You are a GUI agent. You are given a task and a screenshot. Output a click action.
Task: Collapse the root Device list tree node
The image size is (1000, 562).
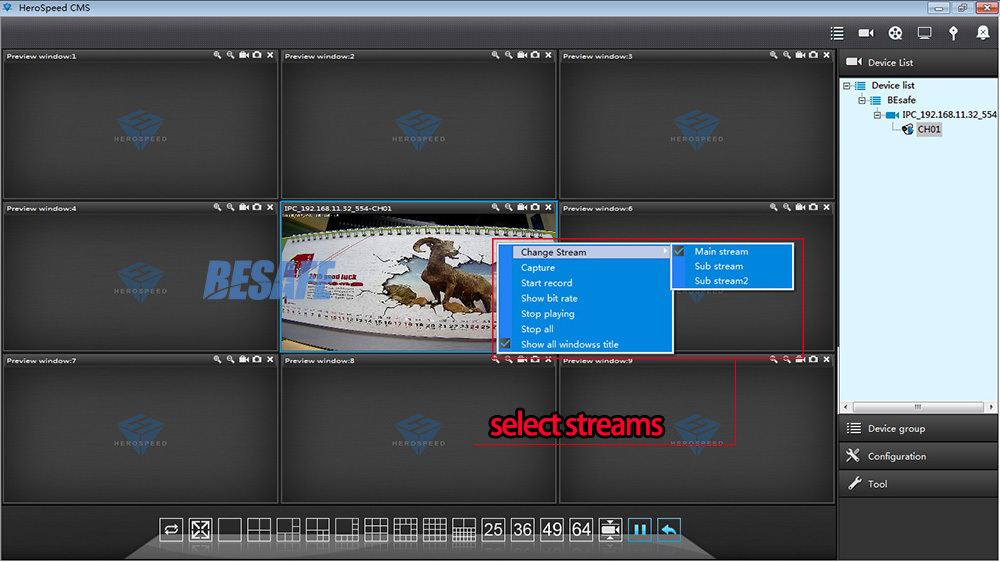pos(847,86)
